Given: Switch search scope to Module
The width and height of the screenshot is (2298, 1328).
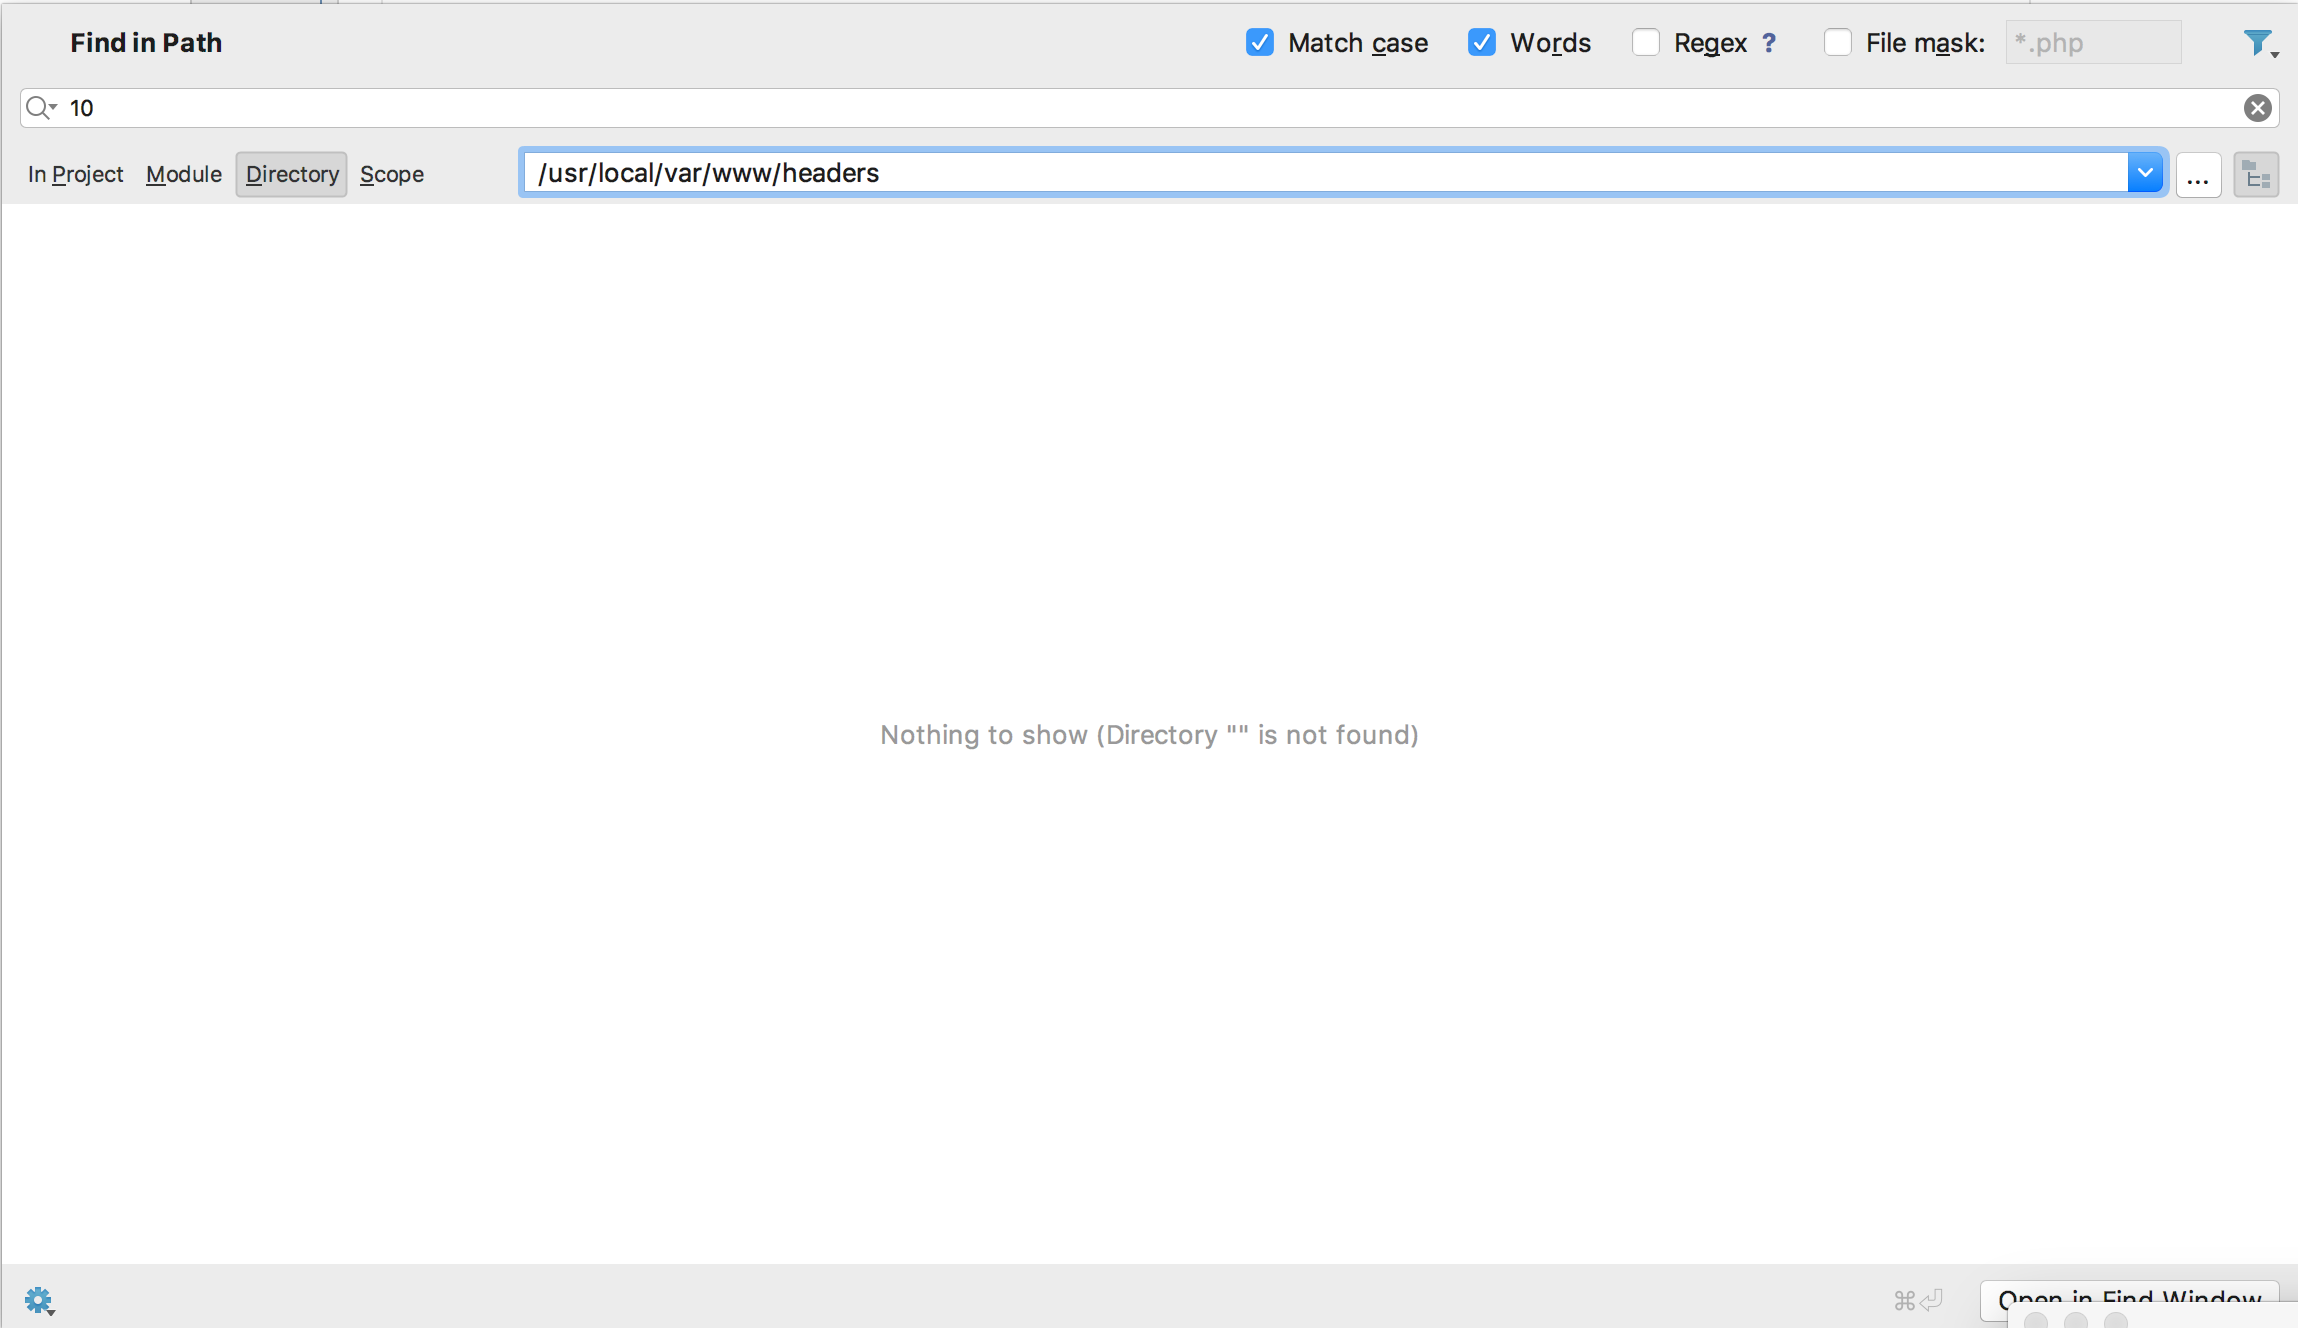Looking at the screenshot, I should [x=183, y=174].
